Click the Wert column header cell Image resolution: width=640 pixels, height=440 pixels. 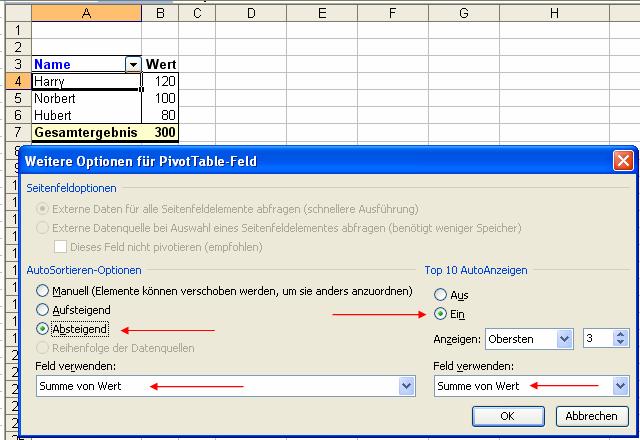tap(160, 64)
